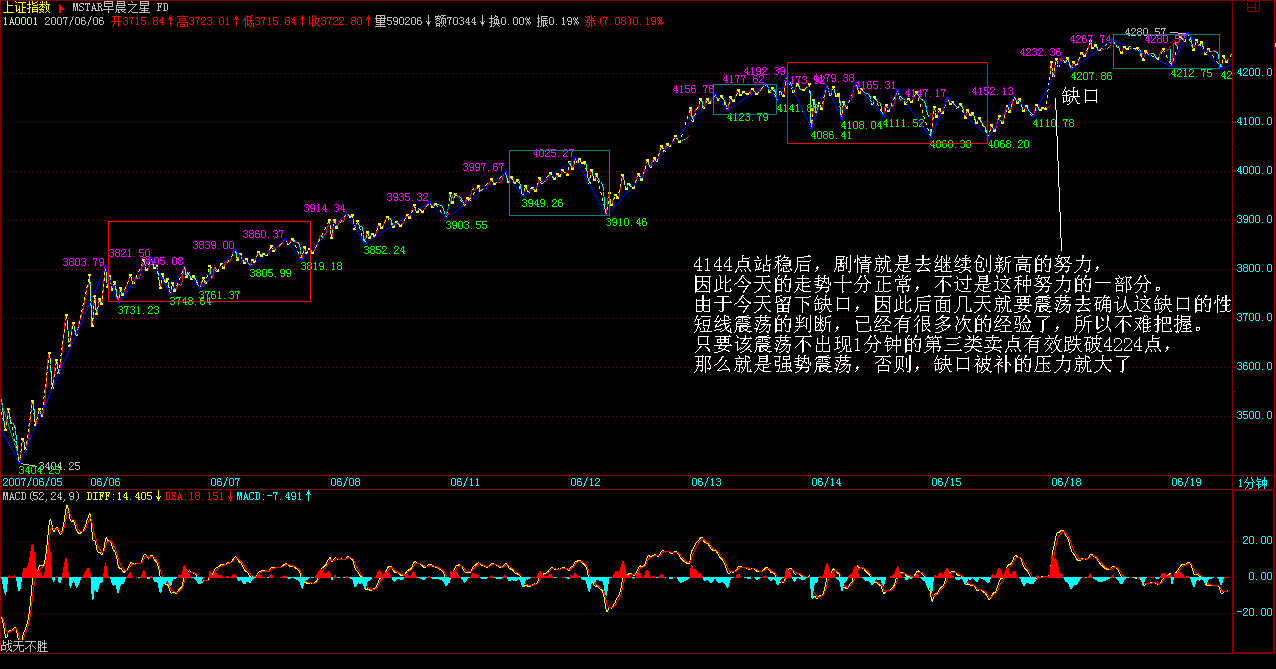Open the 1分钟 period selector
Image resolution: width=1276 pixels, height=669 pixels.
click(1254, 482)
